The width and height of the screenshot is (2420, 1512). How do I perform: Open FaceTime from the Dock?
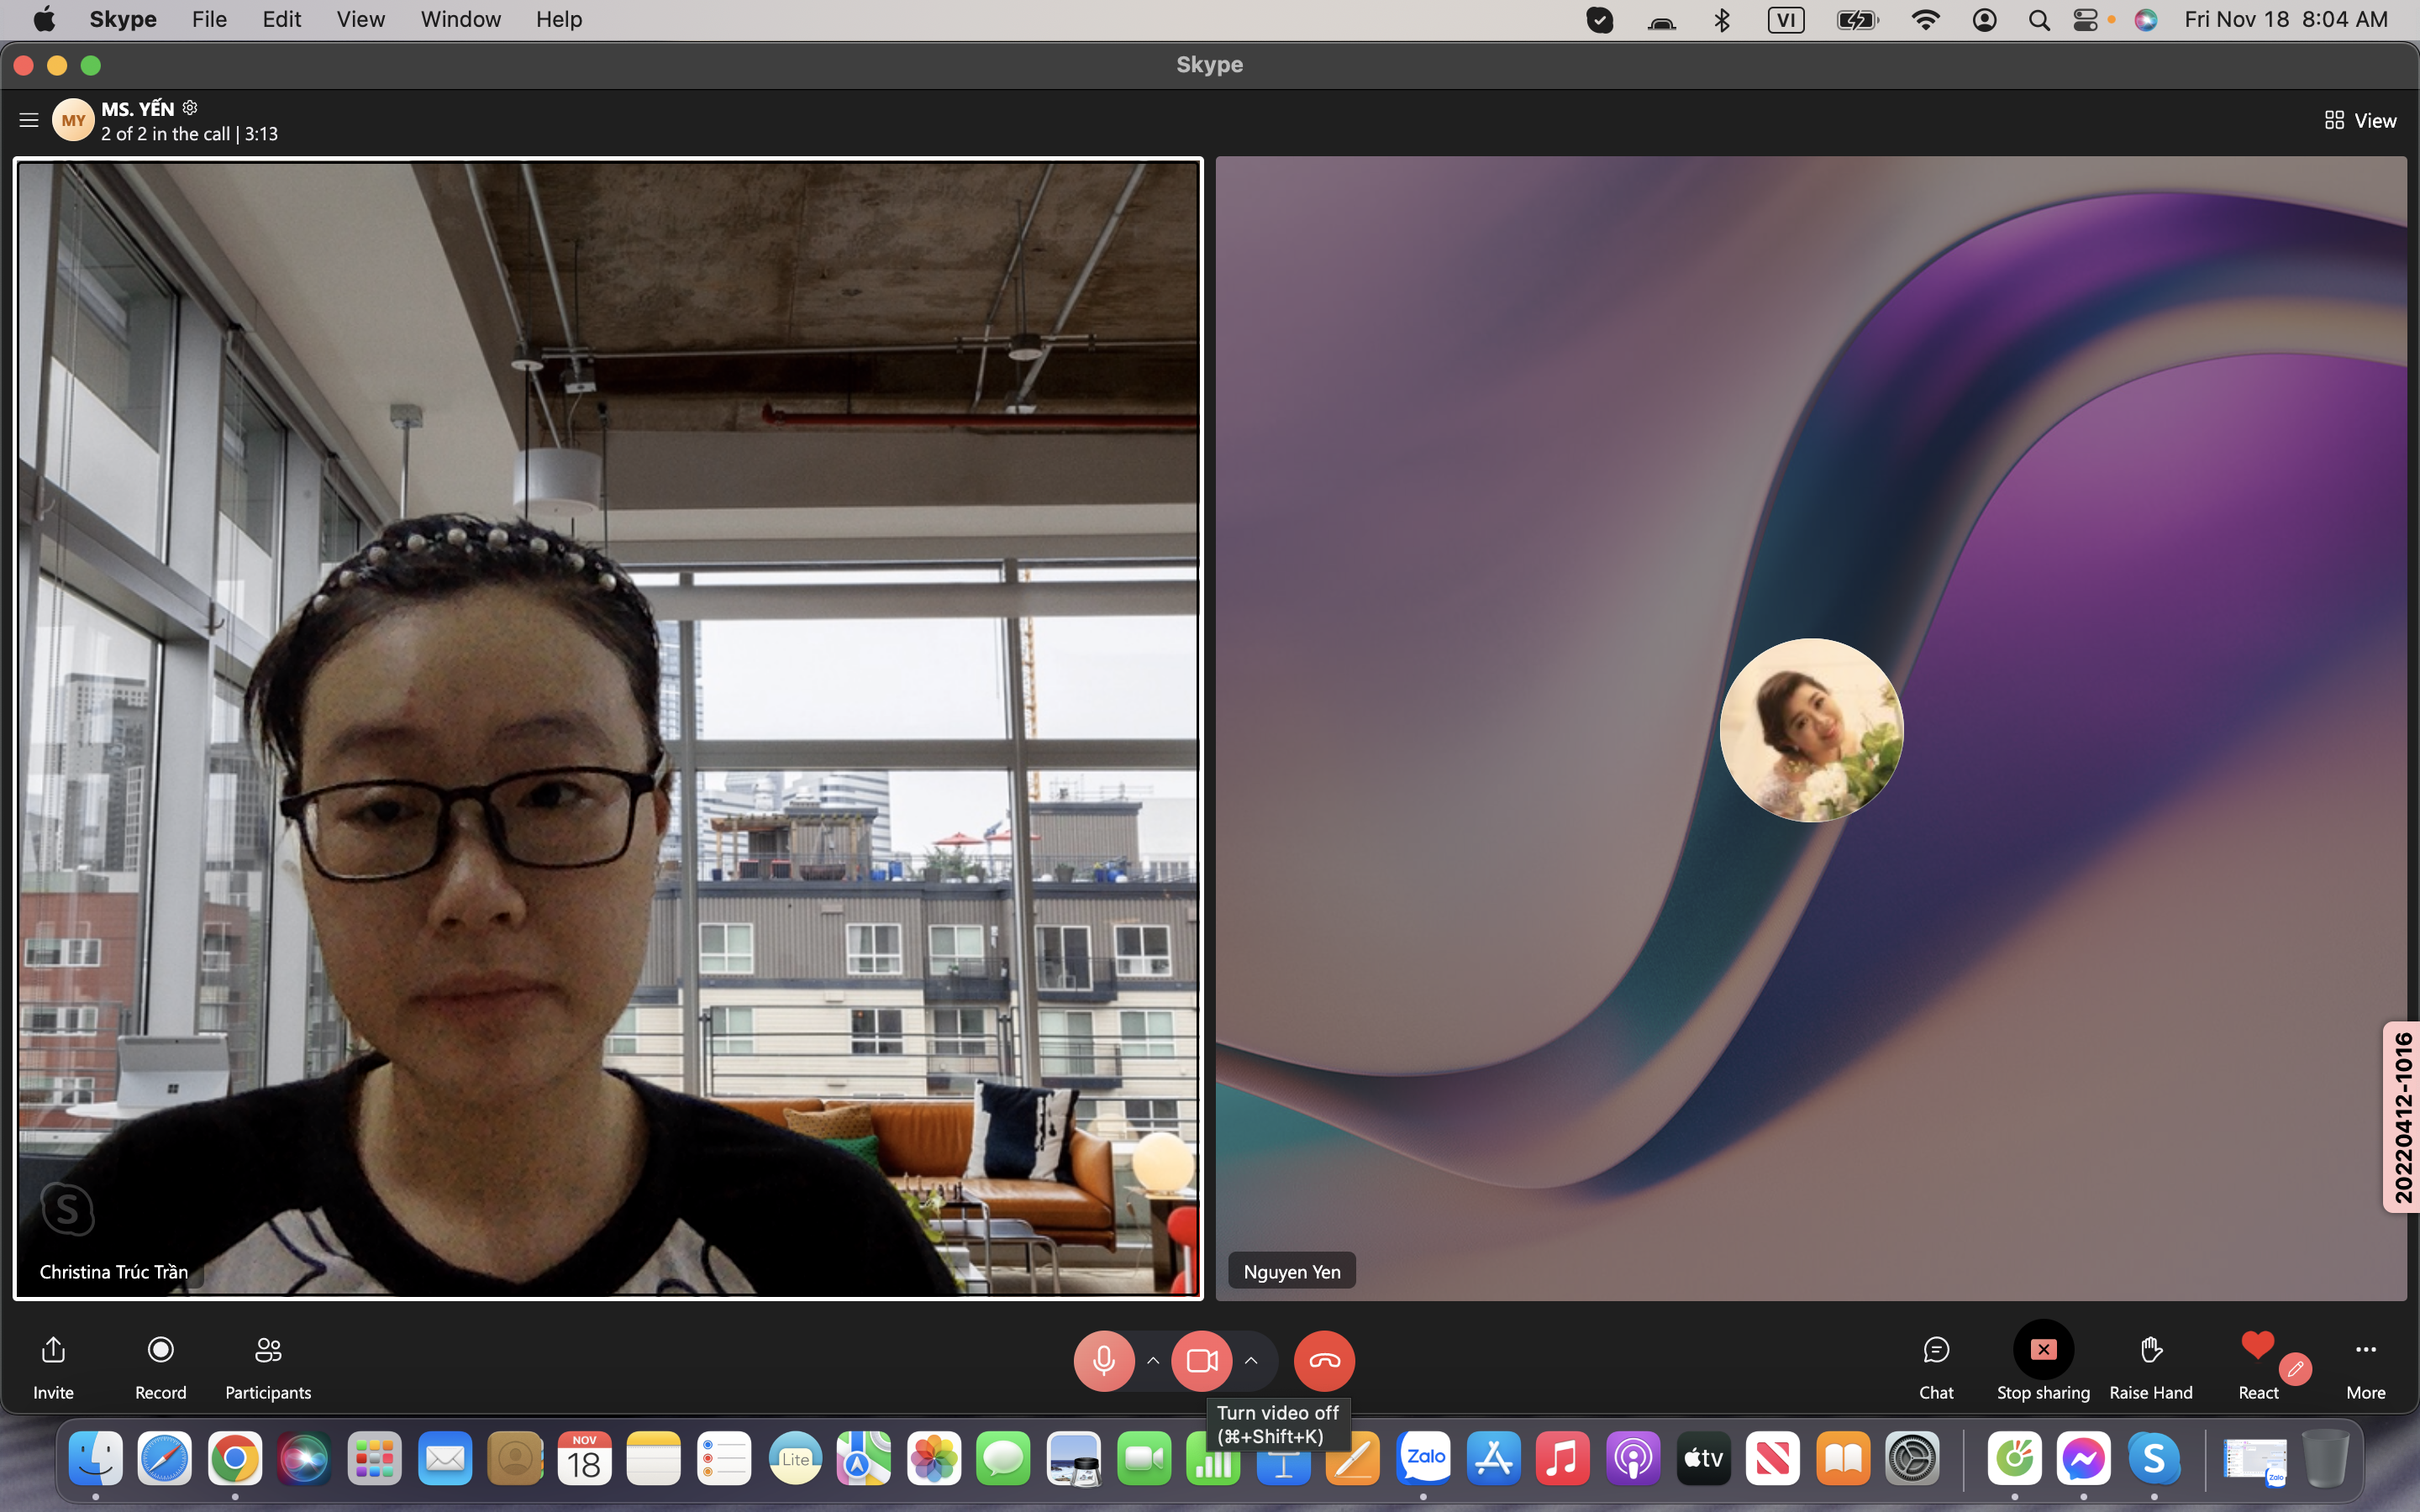[1144, 1460]
